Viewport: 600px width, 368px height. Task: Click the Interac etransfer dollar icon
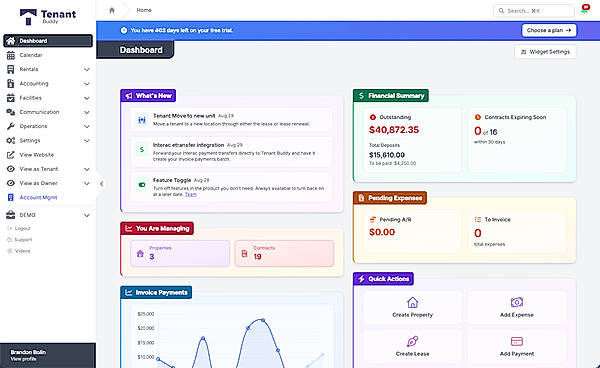[x=142, y=149]
